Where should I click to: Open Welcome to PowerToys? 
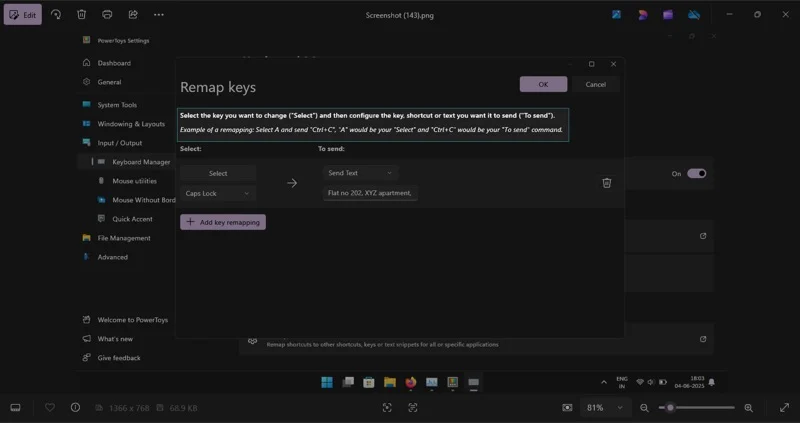(133, 320)
